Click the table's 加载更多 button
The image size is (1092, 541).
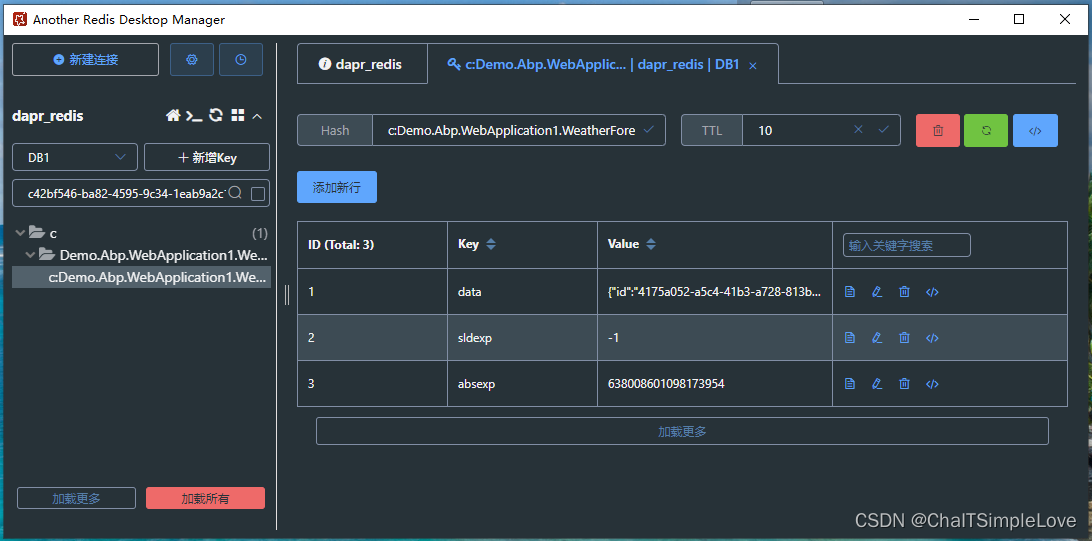pos(682,431)
